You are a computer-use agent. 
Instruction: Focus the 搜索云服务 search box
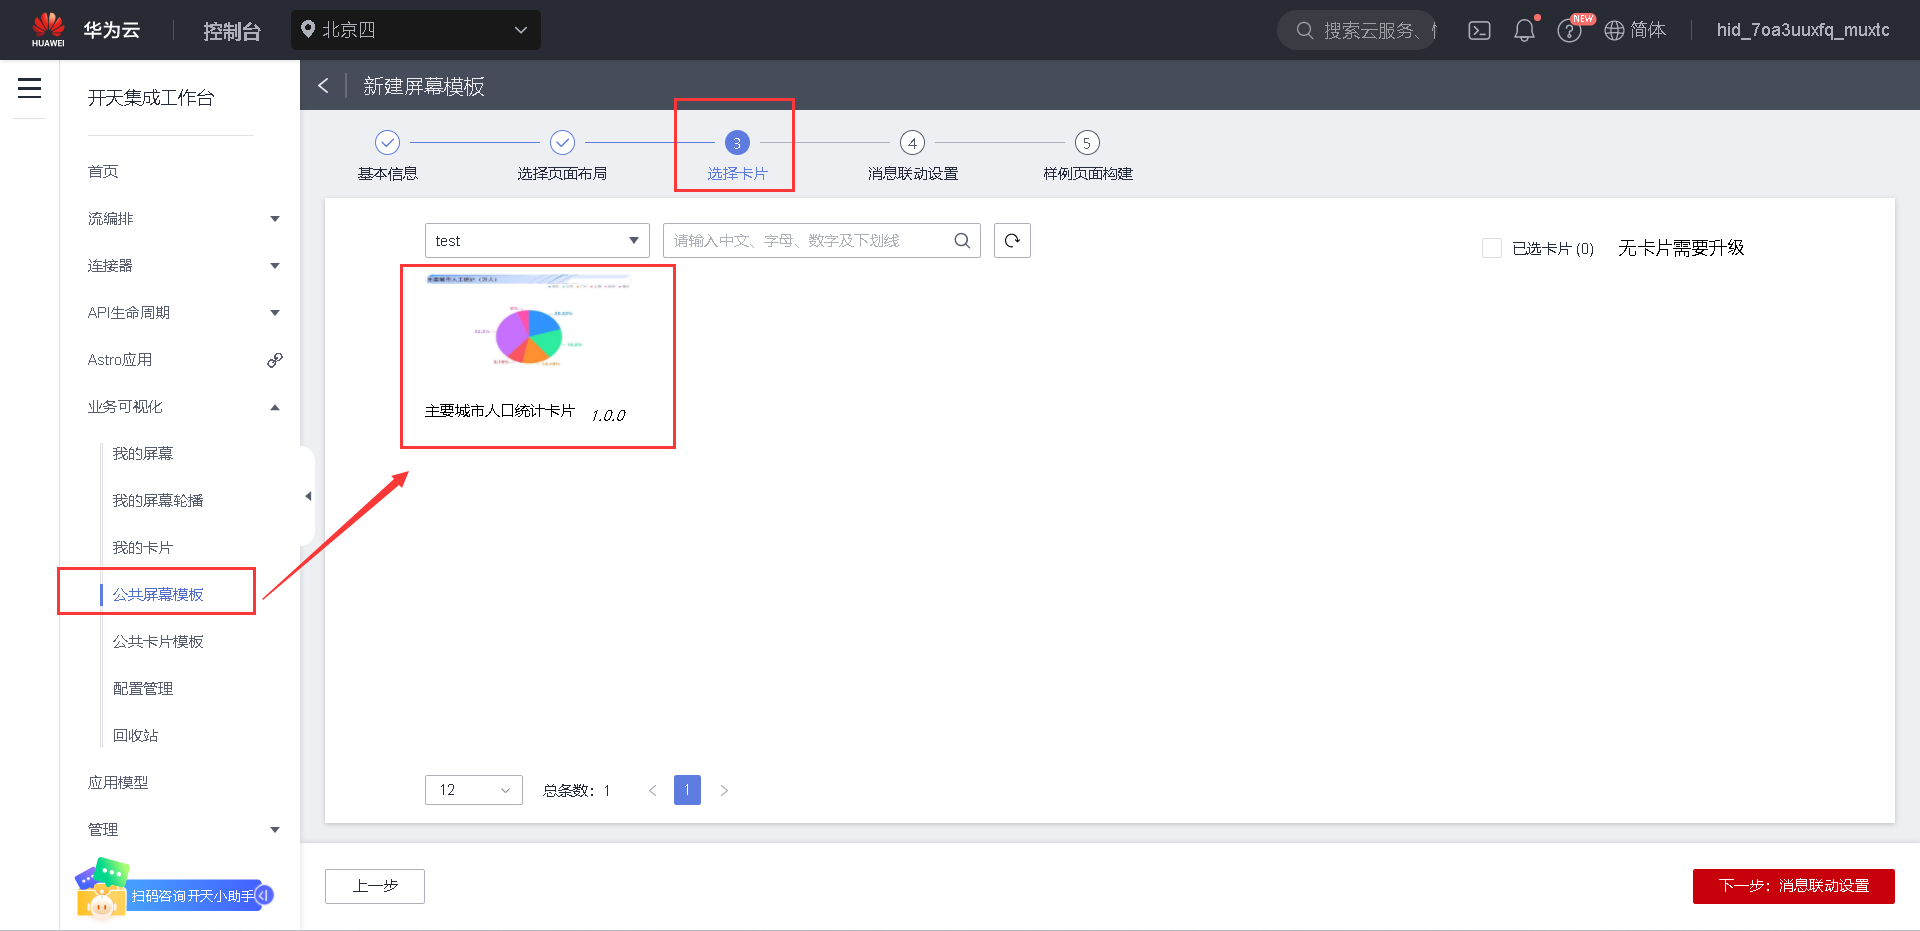[1357, 30]
